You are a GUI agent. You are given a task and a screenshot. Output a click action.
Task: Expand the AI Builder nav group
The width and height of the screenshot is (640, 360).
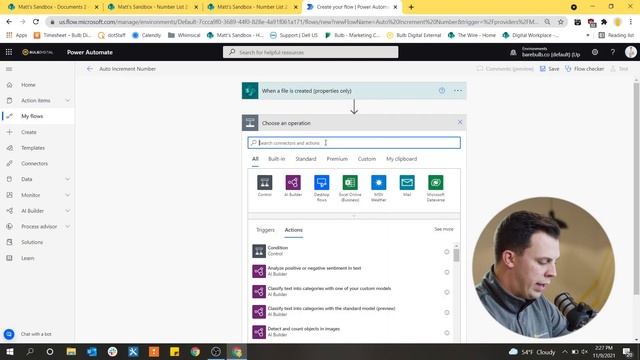[68, 211]
